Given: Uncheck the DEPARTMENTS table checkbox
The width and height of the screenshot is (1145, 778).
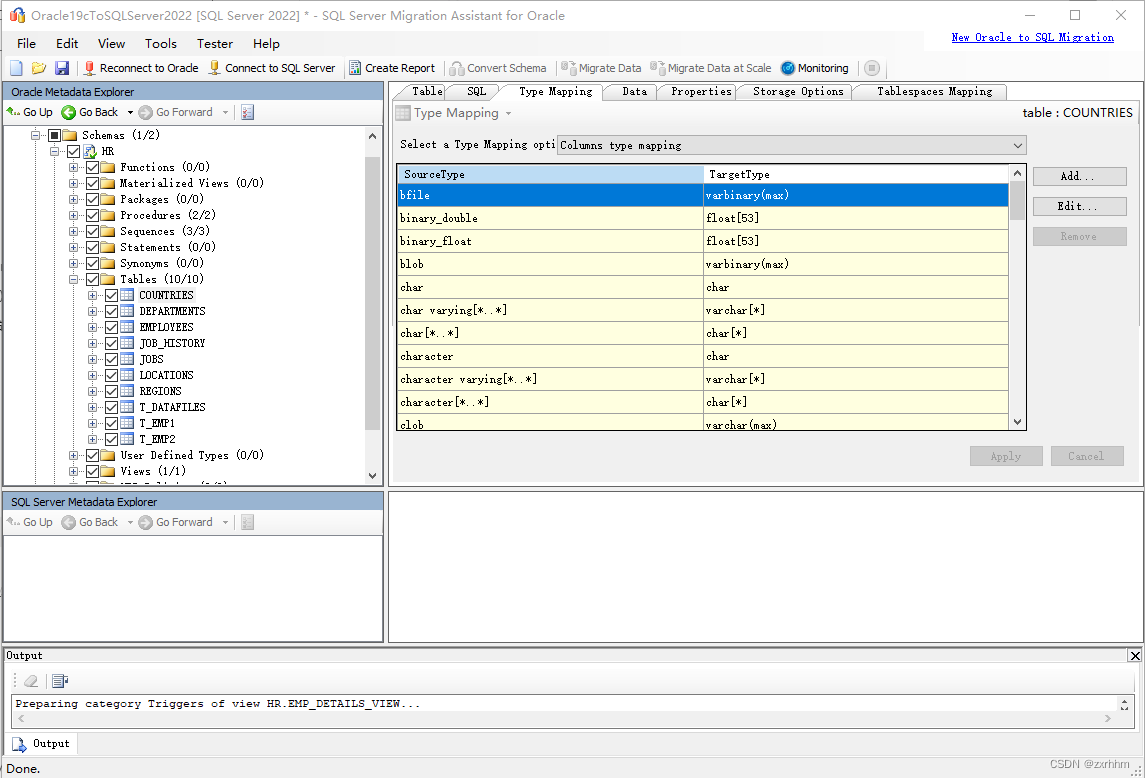Looking at the screenshot, I should [x=111, y=311].
